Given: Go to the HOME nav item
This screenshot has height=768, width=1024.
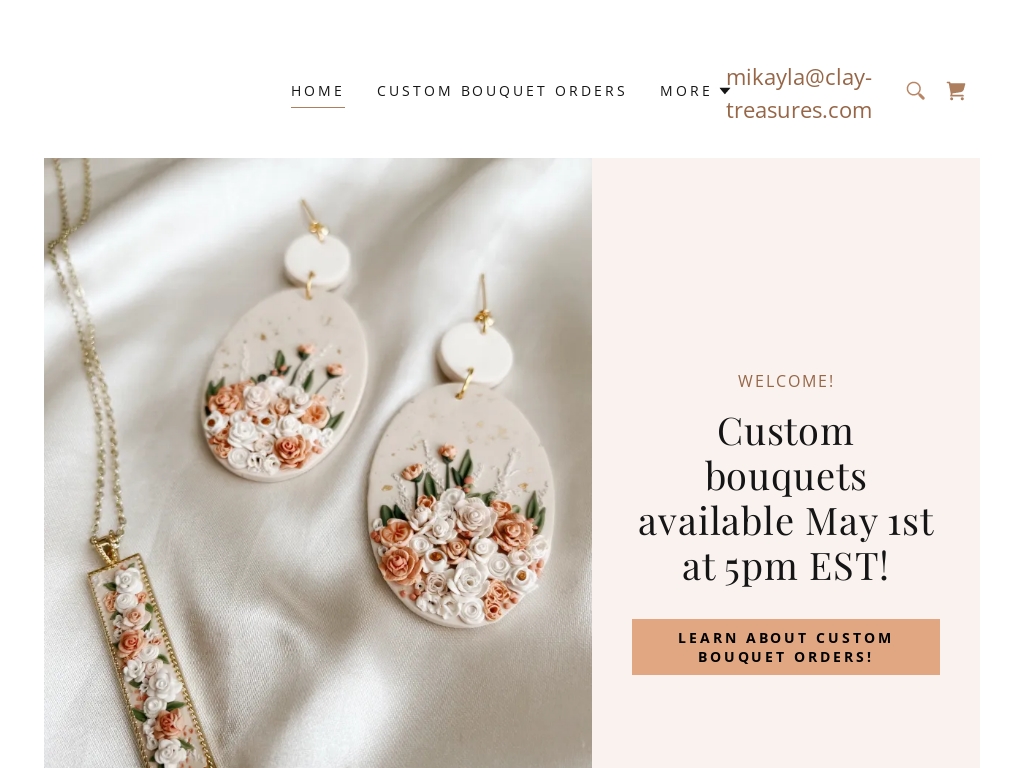Looking at the screenshot, I should tap(317, 91).
